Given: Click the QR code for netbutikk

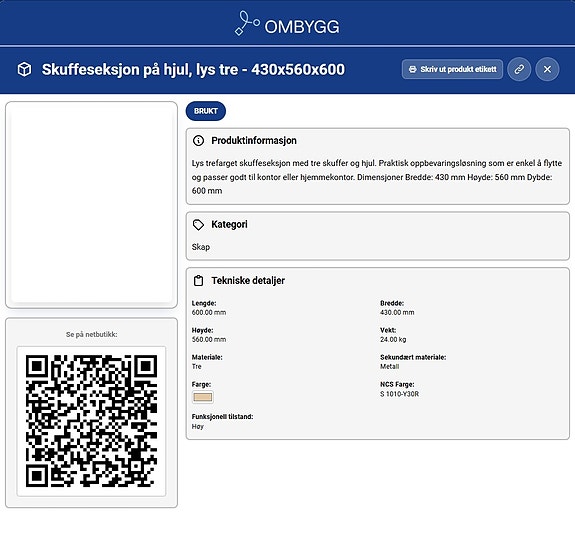Looking at the screenshot, I should (x=91, y=421).
